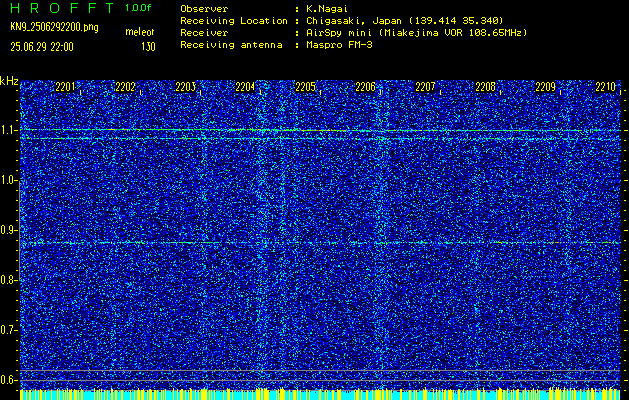Click the count value 130

tap(148, 47)
